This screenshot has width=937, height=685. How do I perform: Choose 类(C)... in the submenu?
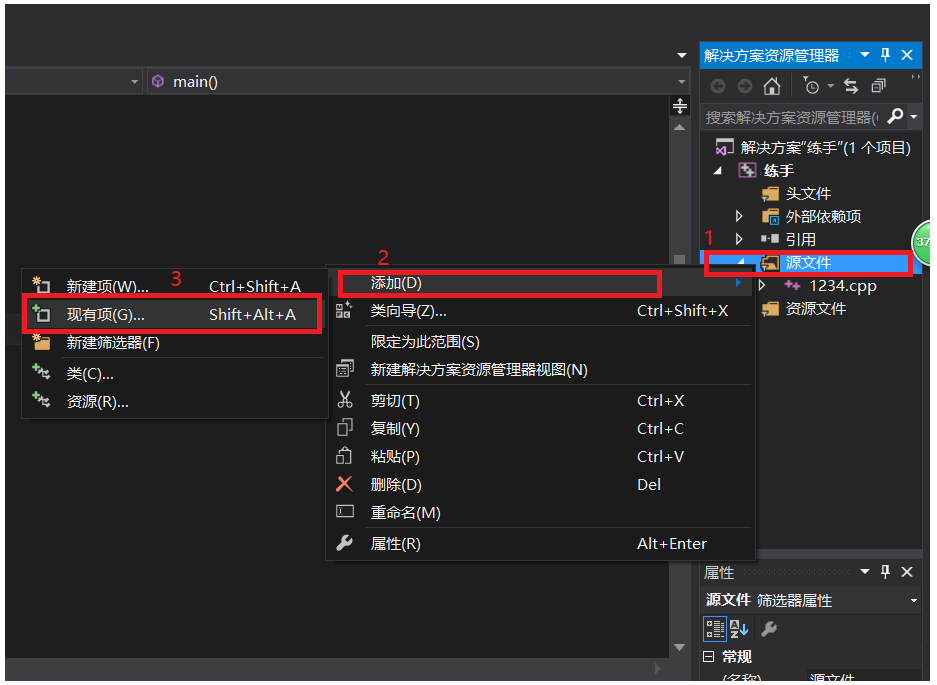point(175,374)
